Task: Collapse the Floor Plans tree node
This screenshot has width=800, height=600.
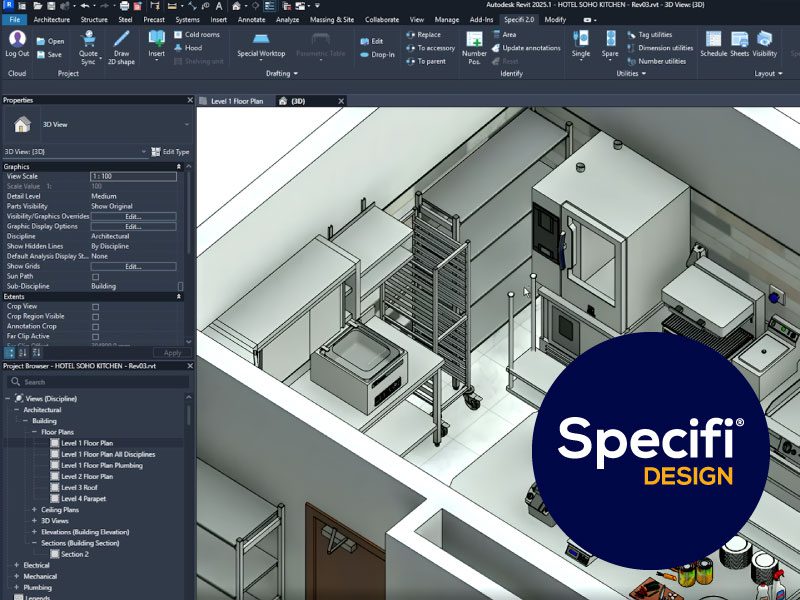Action: pyautogui.click(x=34, y=432)
